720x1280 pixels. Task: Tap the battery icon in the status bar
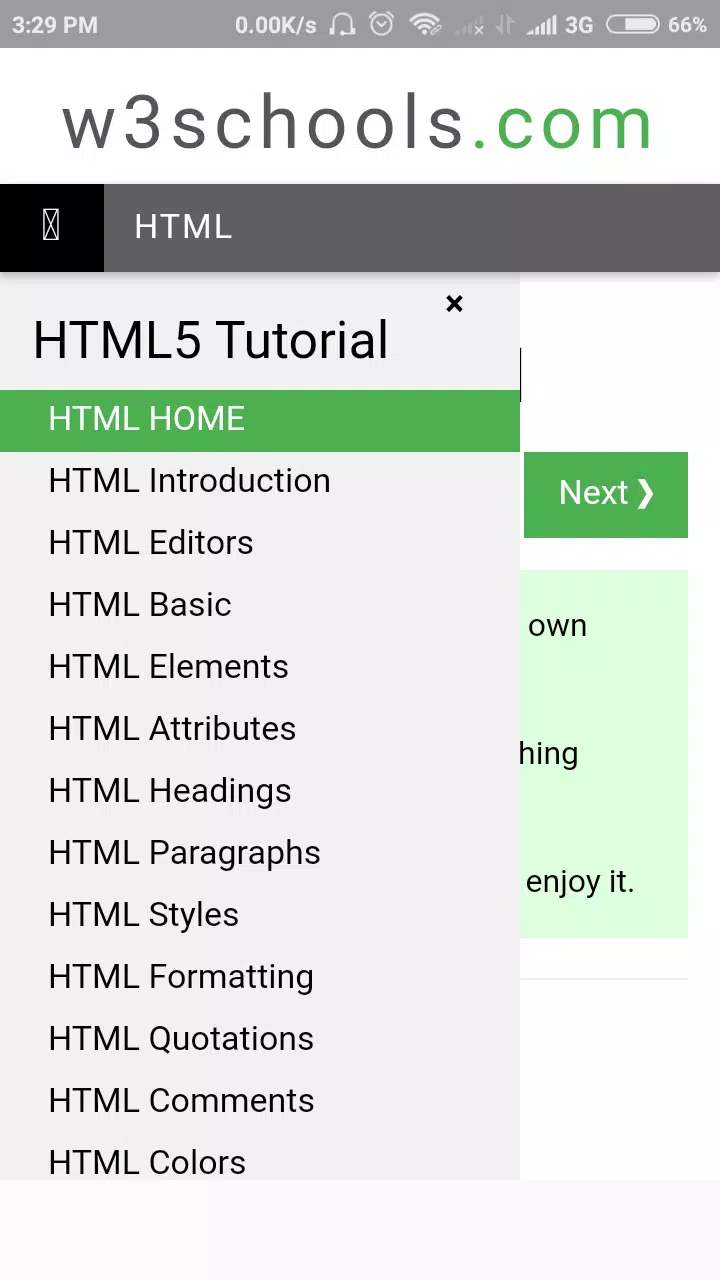633,24
